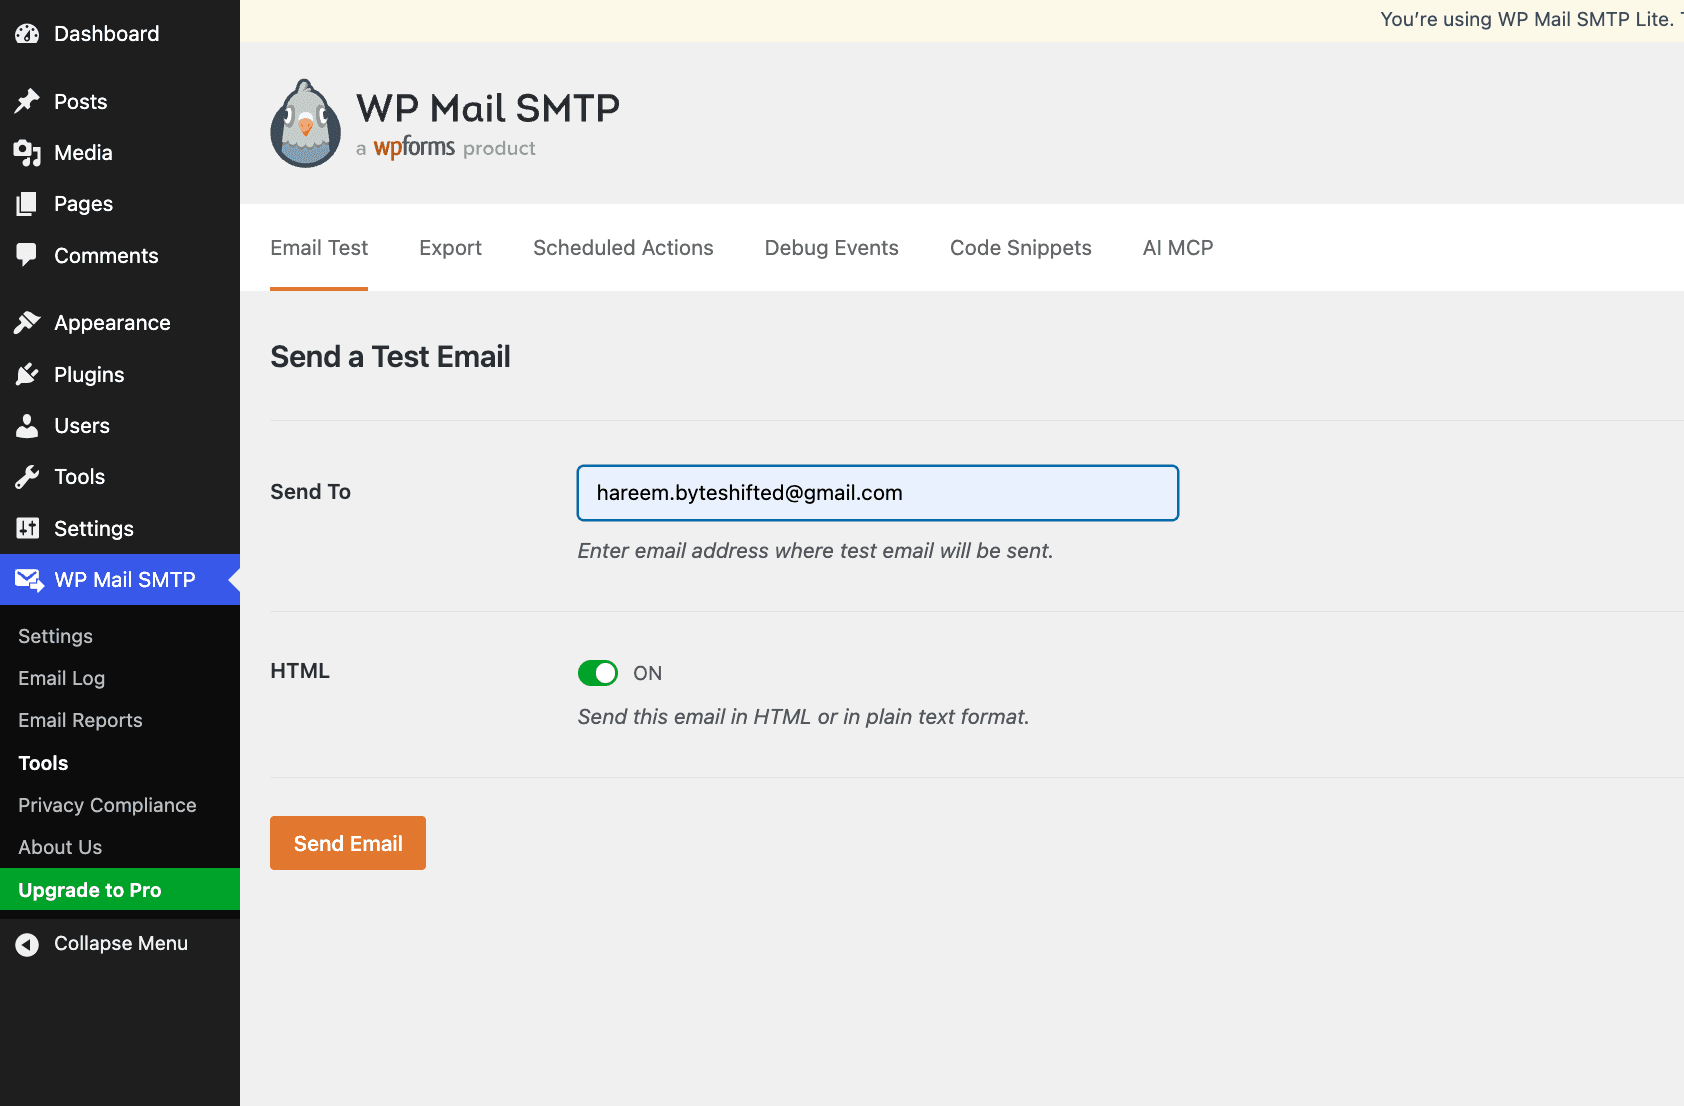This screenshot has height=1106, width=1684.
Task: Click the Dashboard gauge icon
Action: [27, 34]
